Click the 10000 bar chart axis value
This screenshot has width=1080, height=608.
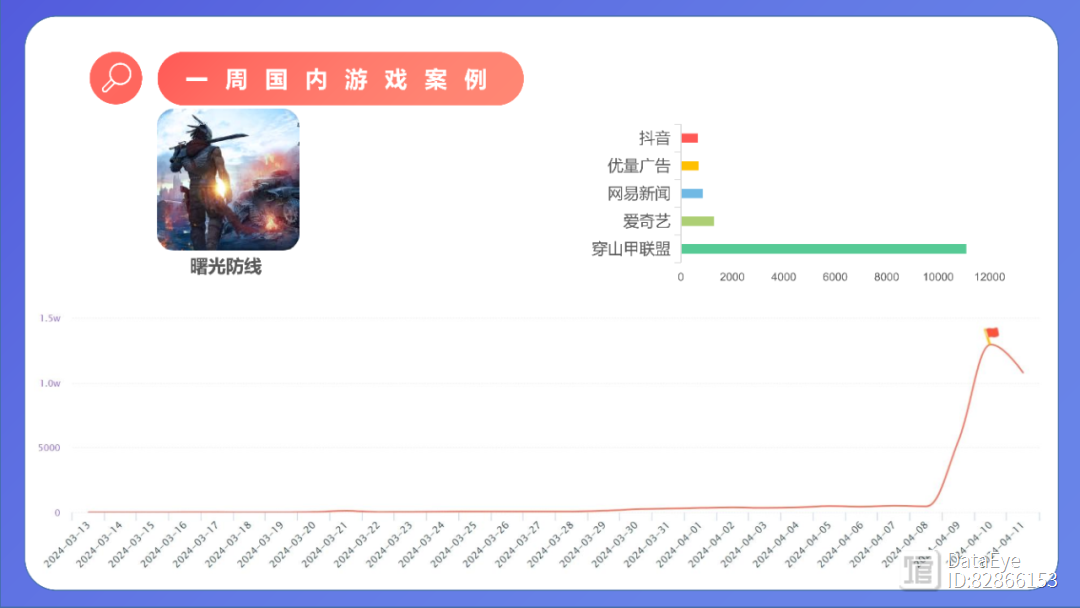[938, 277]
